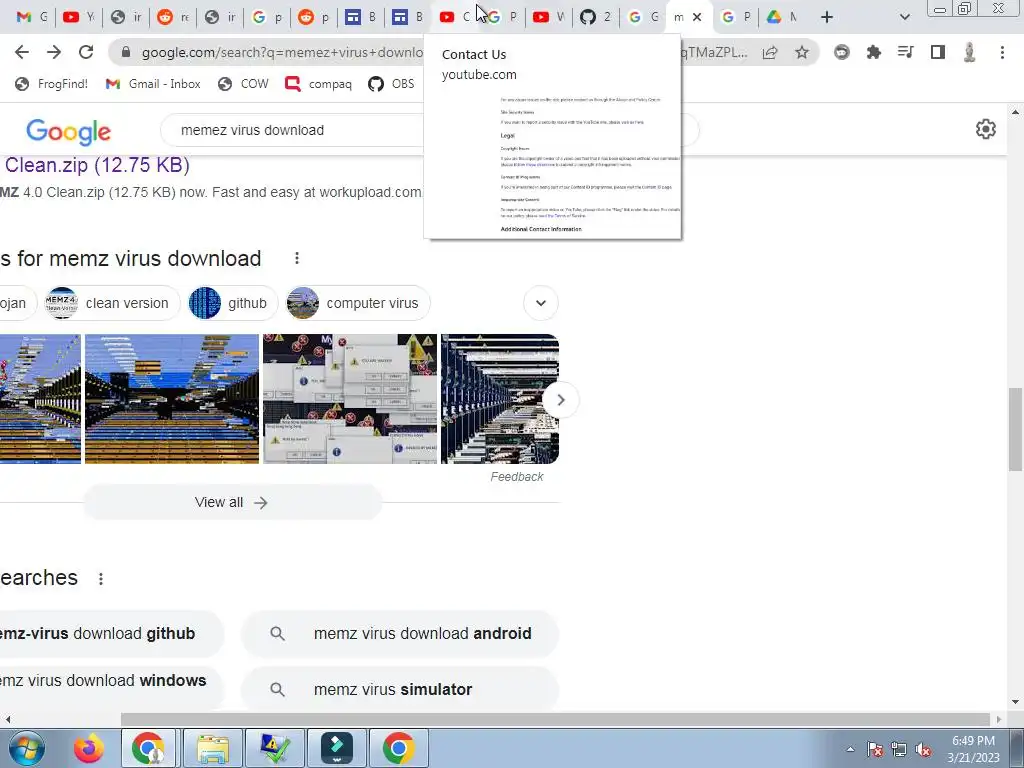Bookmark this page with the star icon
1024x768 pixels.
tap(802, 52)
